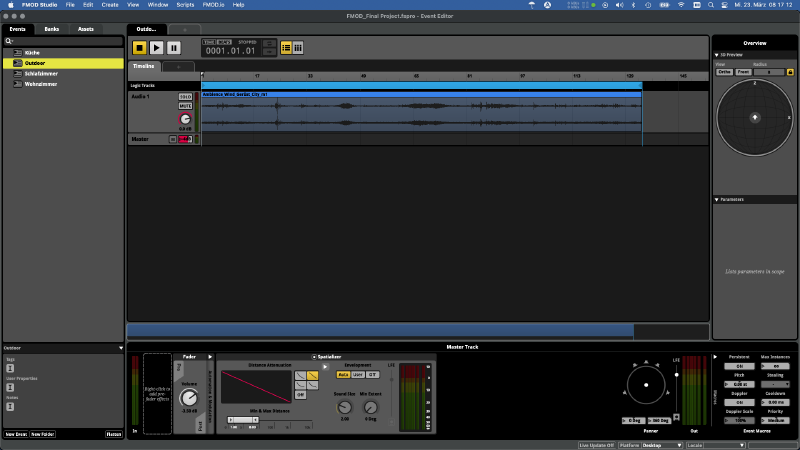
Task: Click the Fader Volume knob
Action: (189, 397)
